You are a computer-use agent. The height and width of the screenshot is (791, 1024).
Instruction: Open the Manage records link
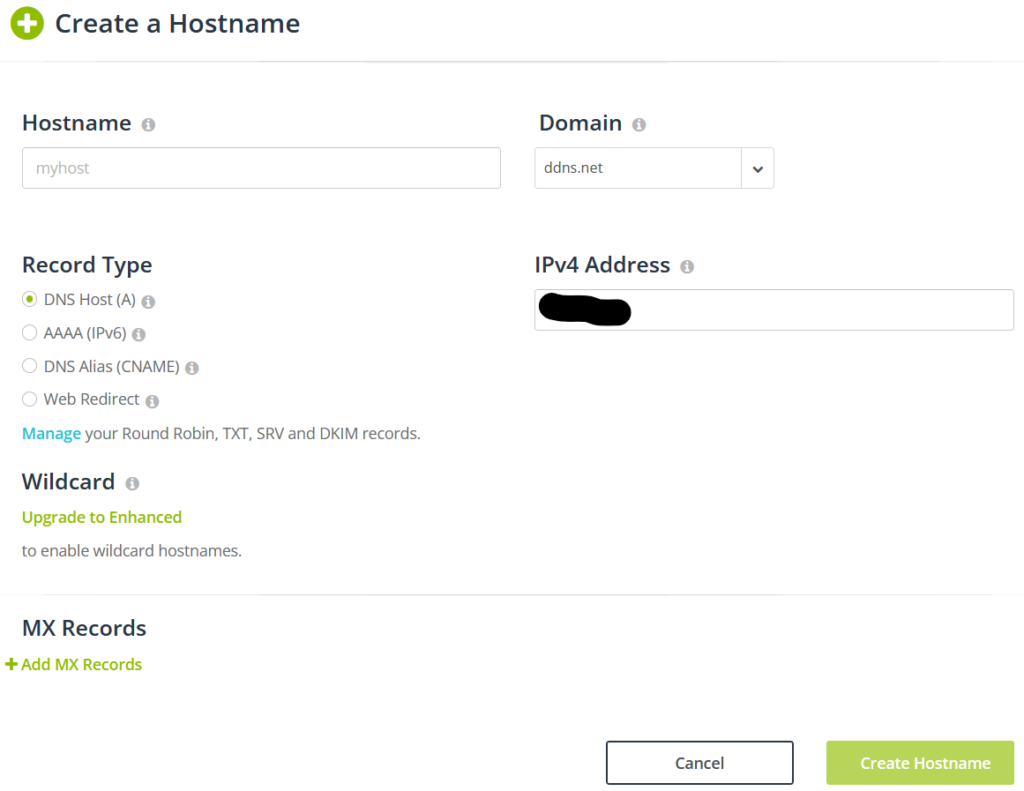pyautogui.click(x=52, y=434)
